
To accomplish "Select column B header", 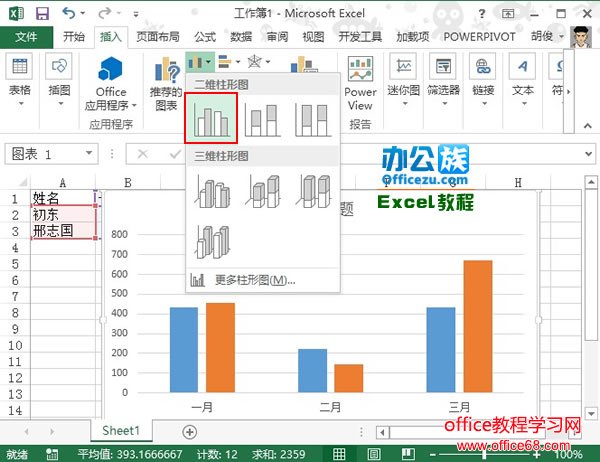I will 128,183.
